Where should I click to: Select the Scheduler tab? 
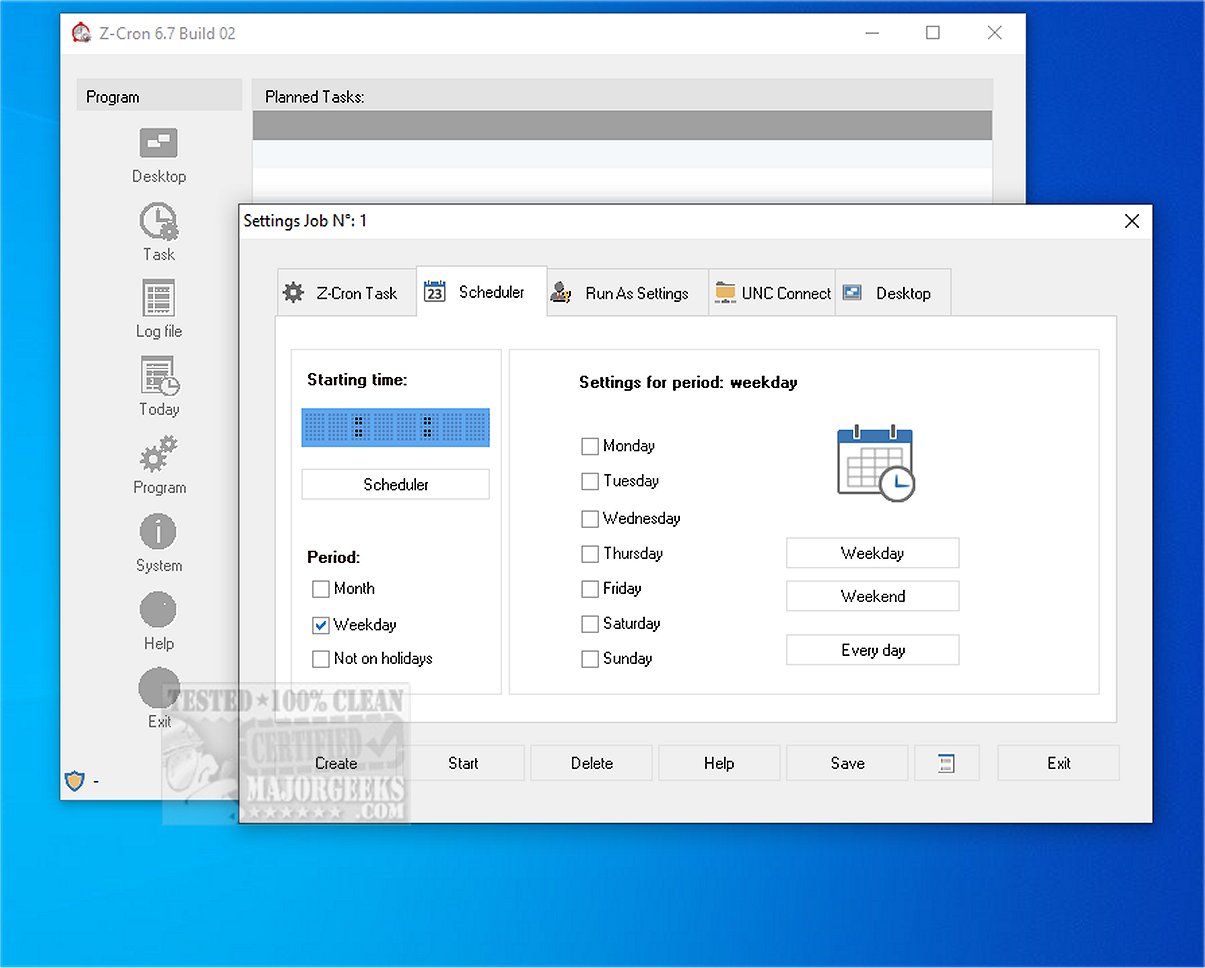(x=481, y=292)
